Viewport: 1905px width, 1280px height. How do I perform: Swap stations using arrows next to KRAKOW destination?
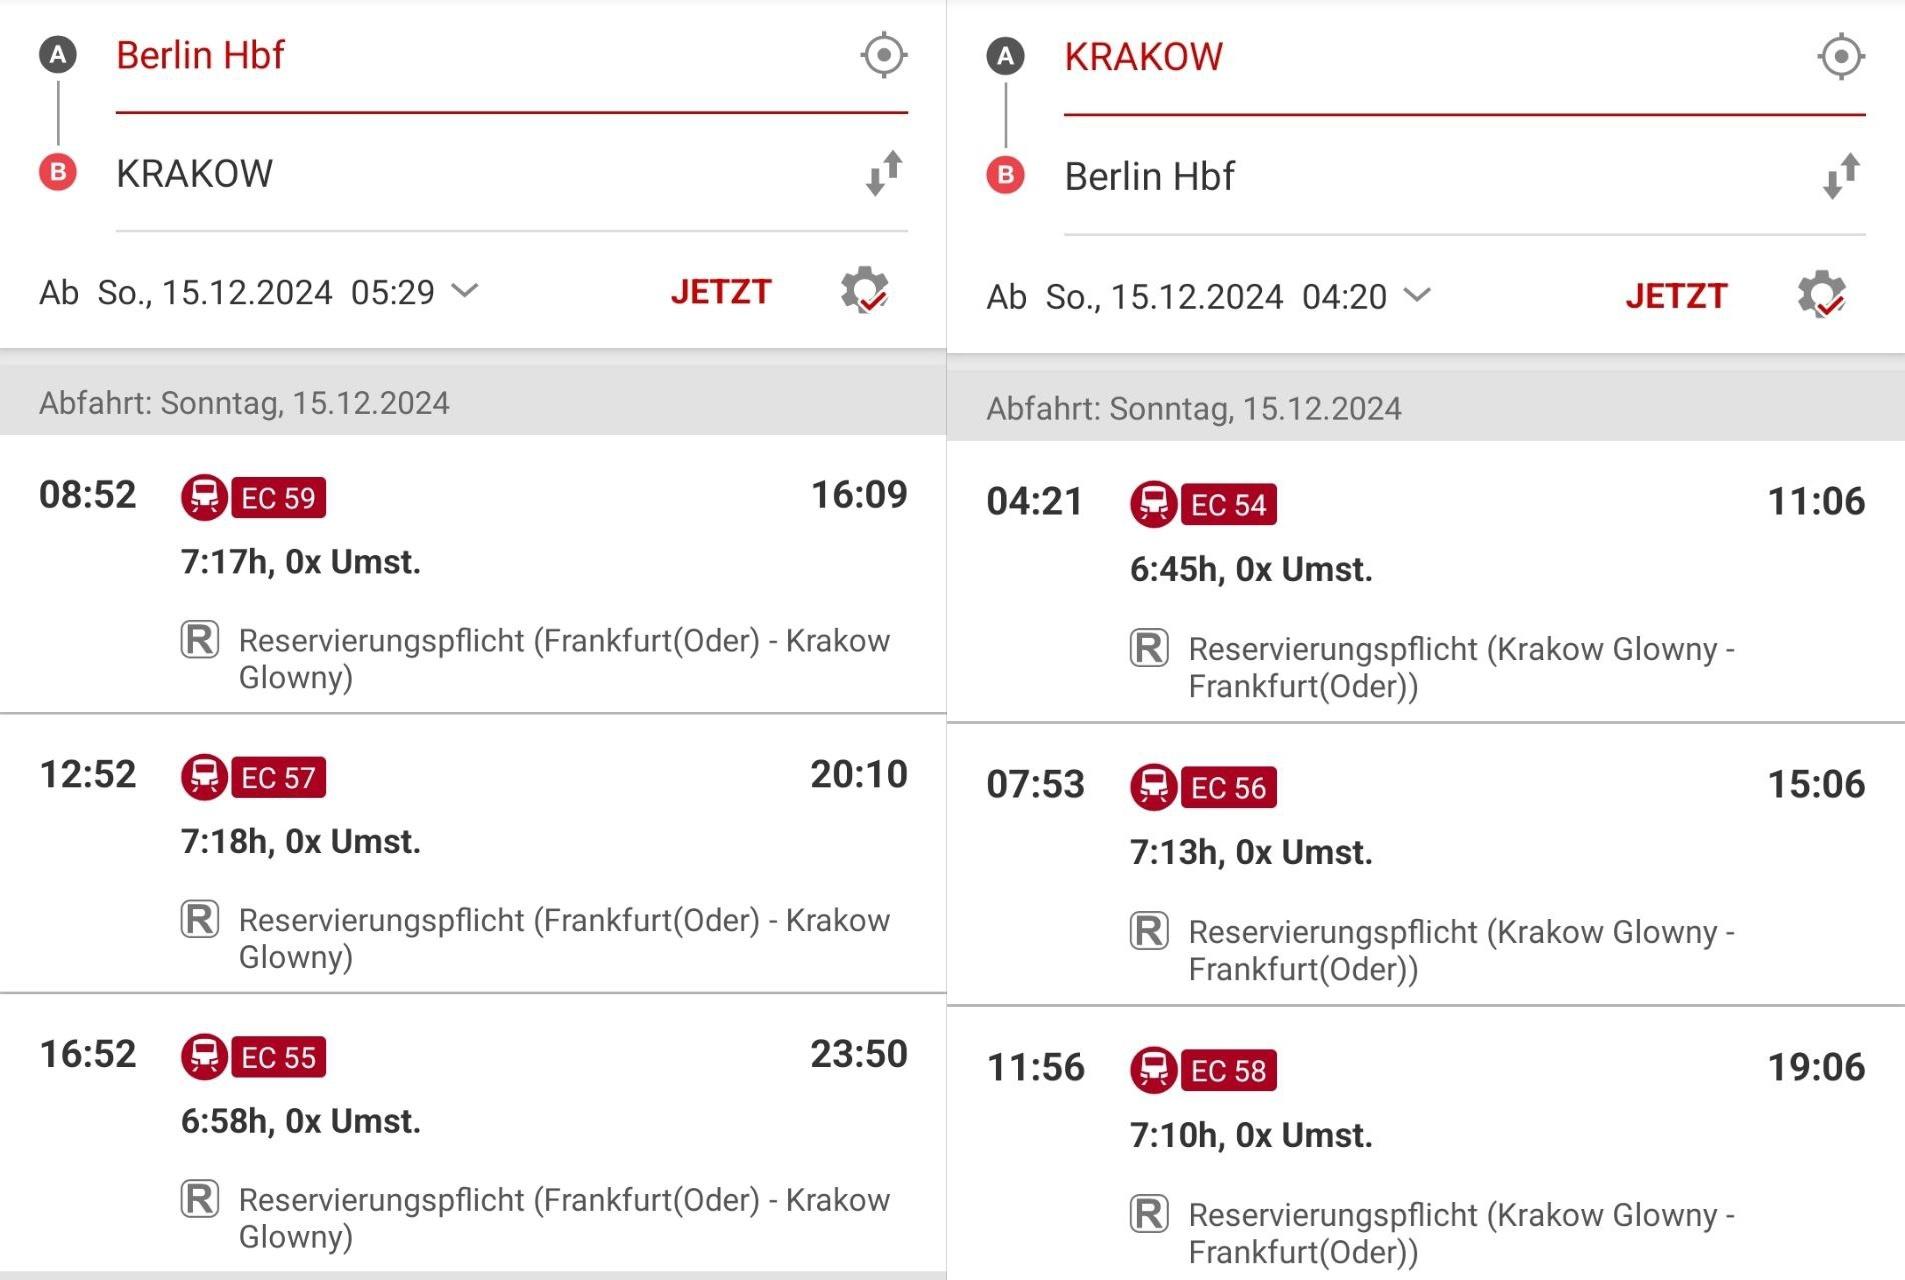884,174
